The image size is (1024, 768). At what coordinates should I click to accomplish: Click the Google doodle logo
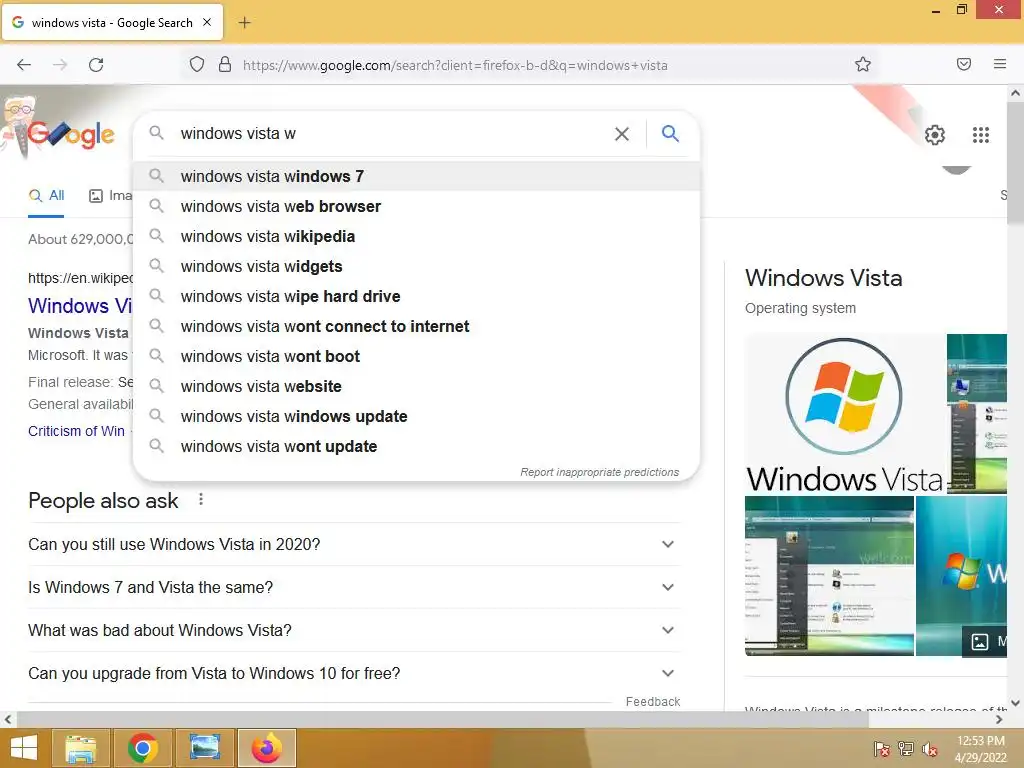(59, 129)
